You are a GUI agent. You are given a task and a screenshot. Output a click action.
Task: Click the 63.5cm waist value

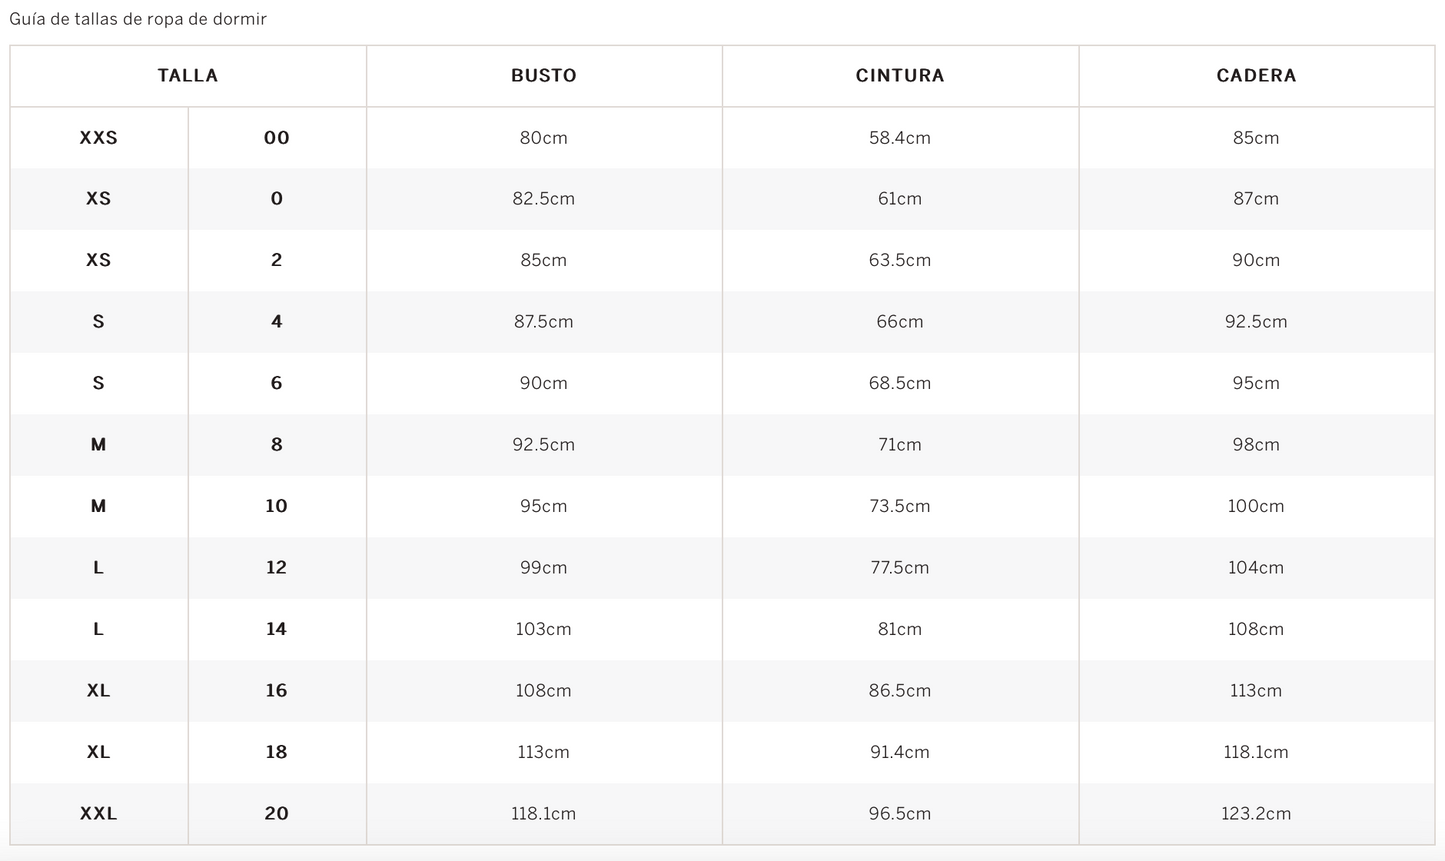point(900,260)
